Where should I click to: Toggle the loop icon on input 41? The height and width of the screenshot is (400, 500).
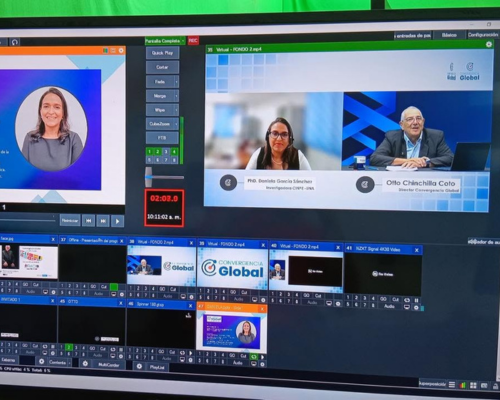point(407,300)
